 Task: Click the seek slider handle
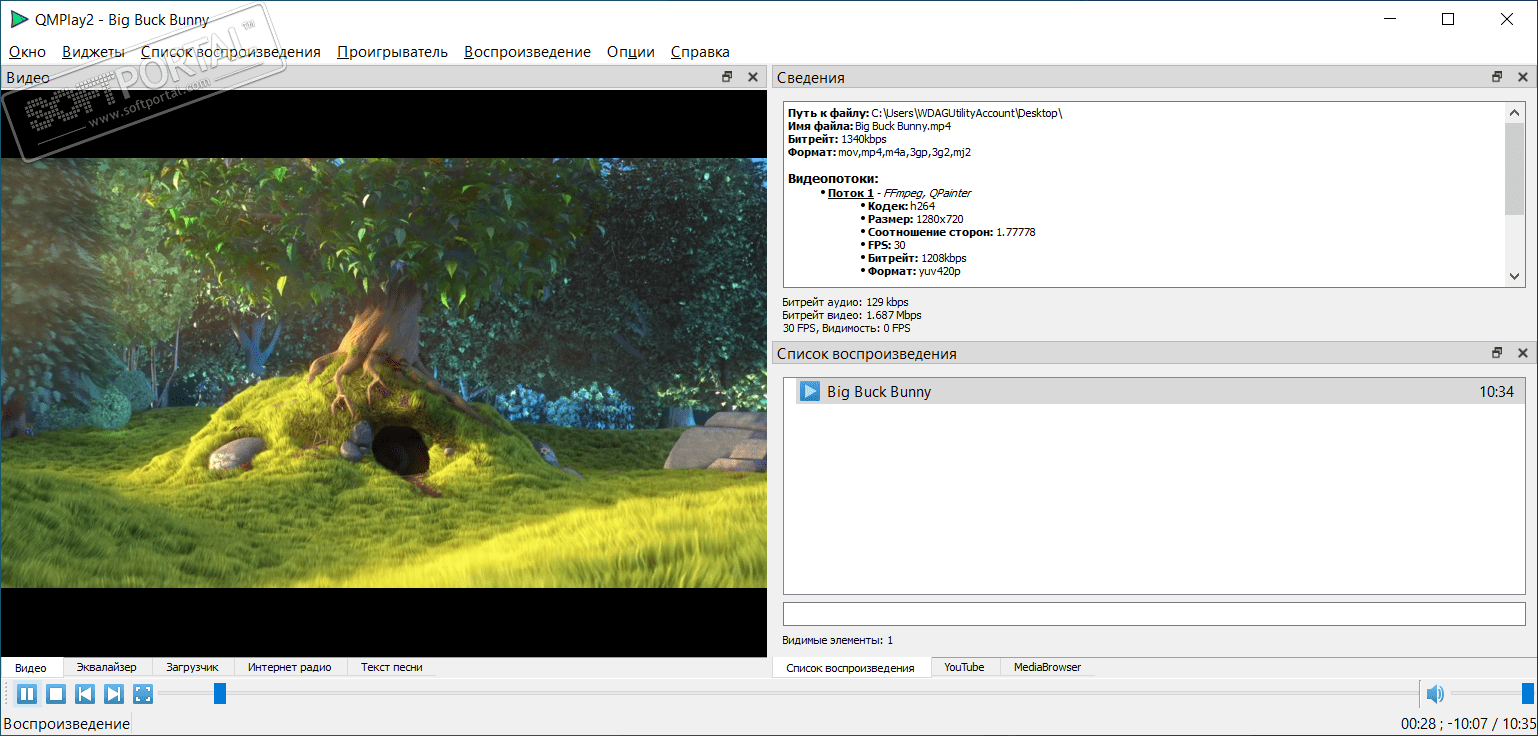pos(220,694)
